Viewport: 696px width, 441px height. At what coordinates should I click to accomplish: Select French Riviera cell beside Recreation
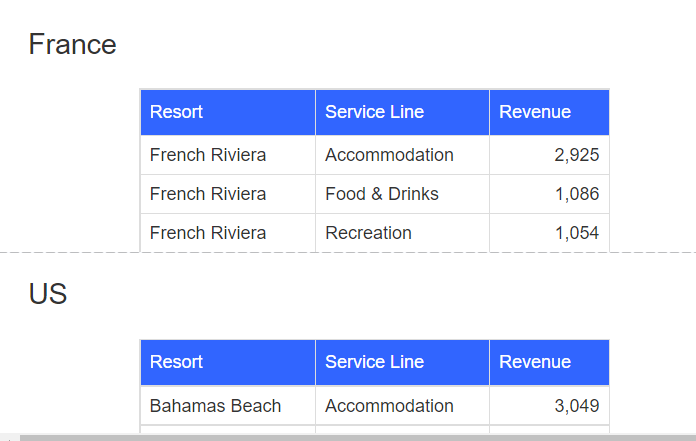click(208, 233)
